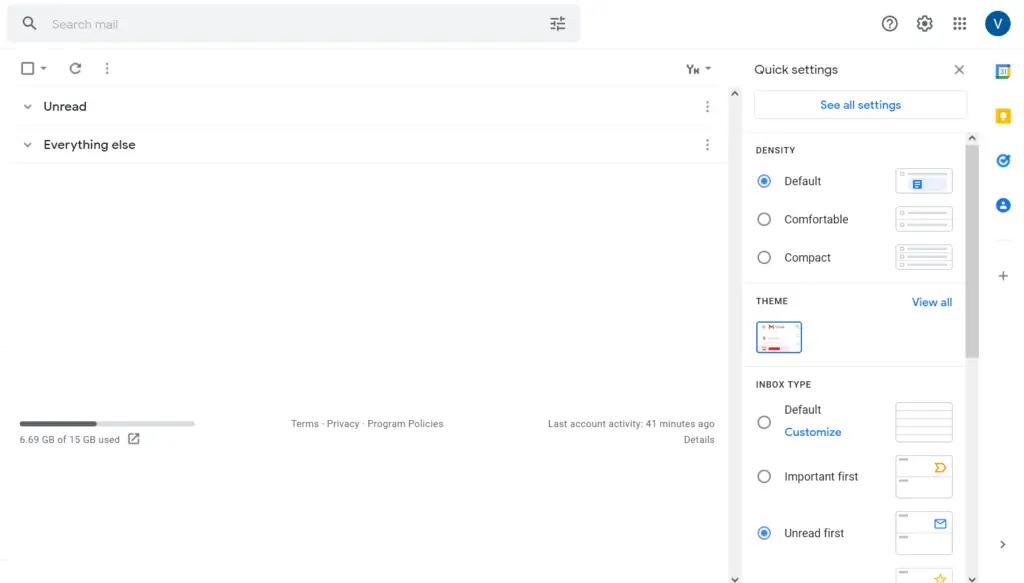The width and height of the screenshot is (1024, 583).
Task: Select Comfortable density option
Action: 763,219
